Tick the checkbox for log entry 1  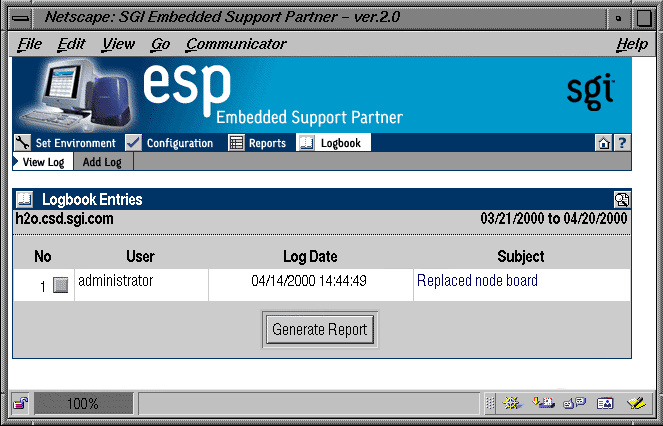click(60, 285)
